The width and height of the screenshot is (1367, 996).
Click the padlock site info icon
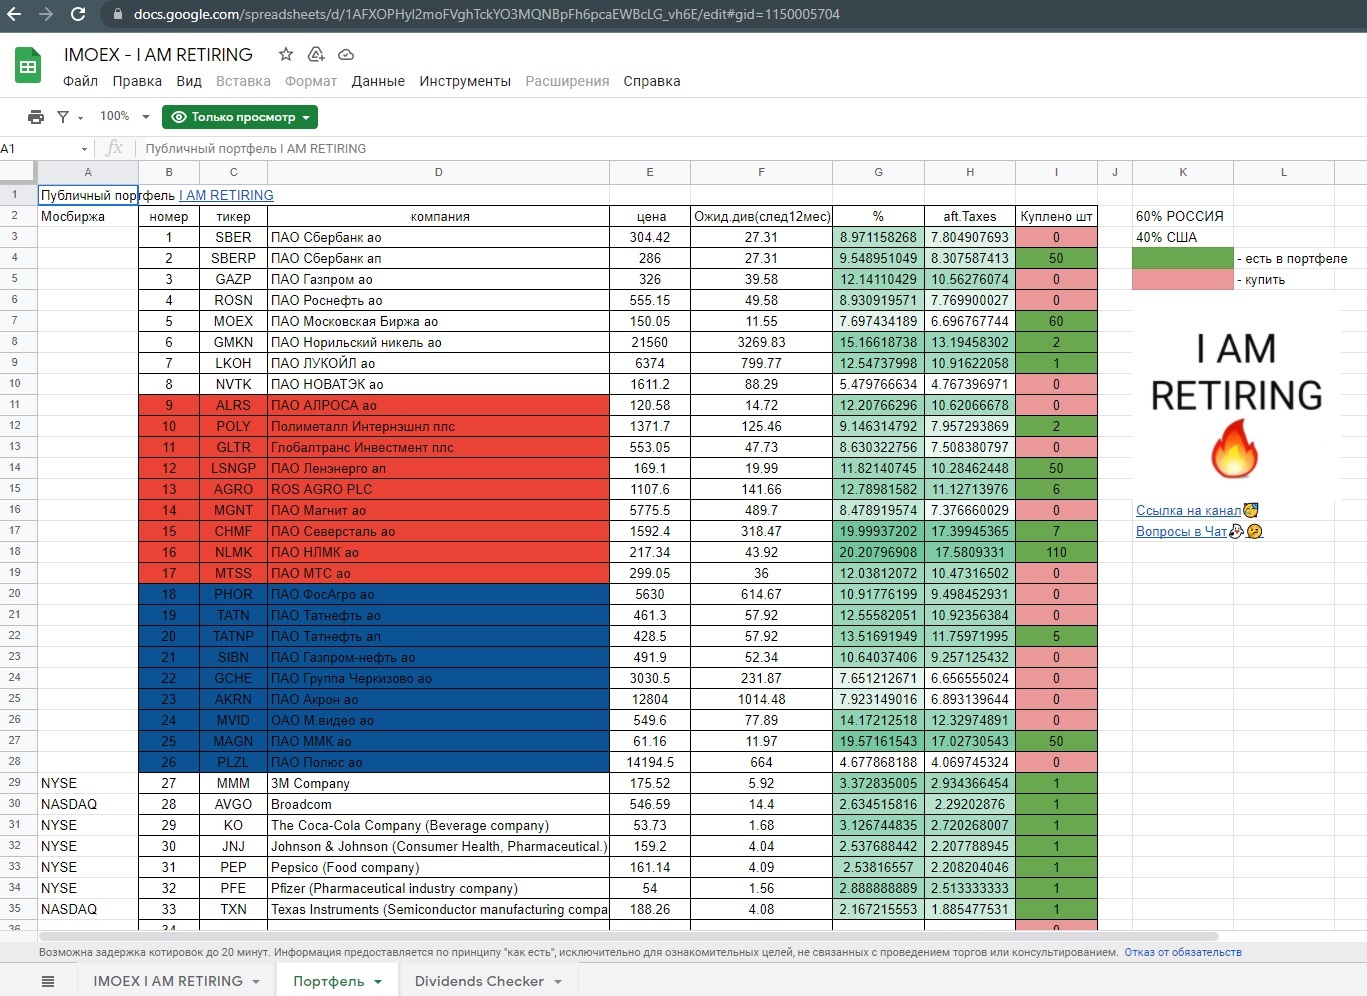click(118, 15)
